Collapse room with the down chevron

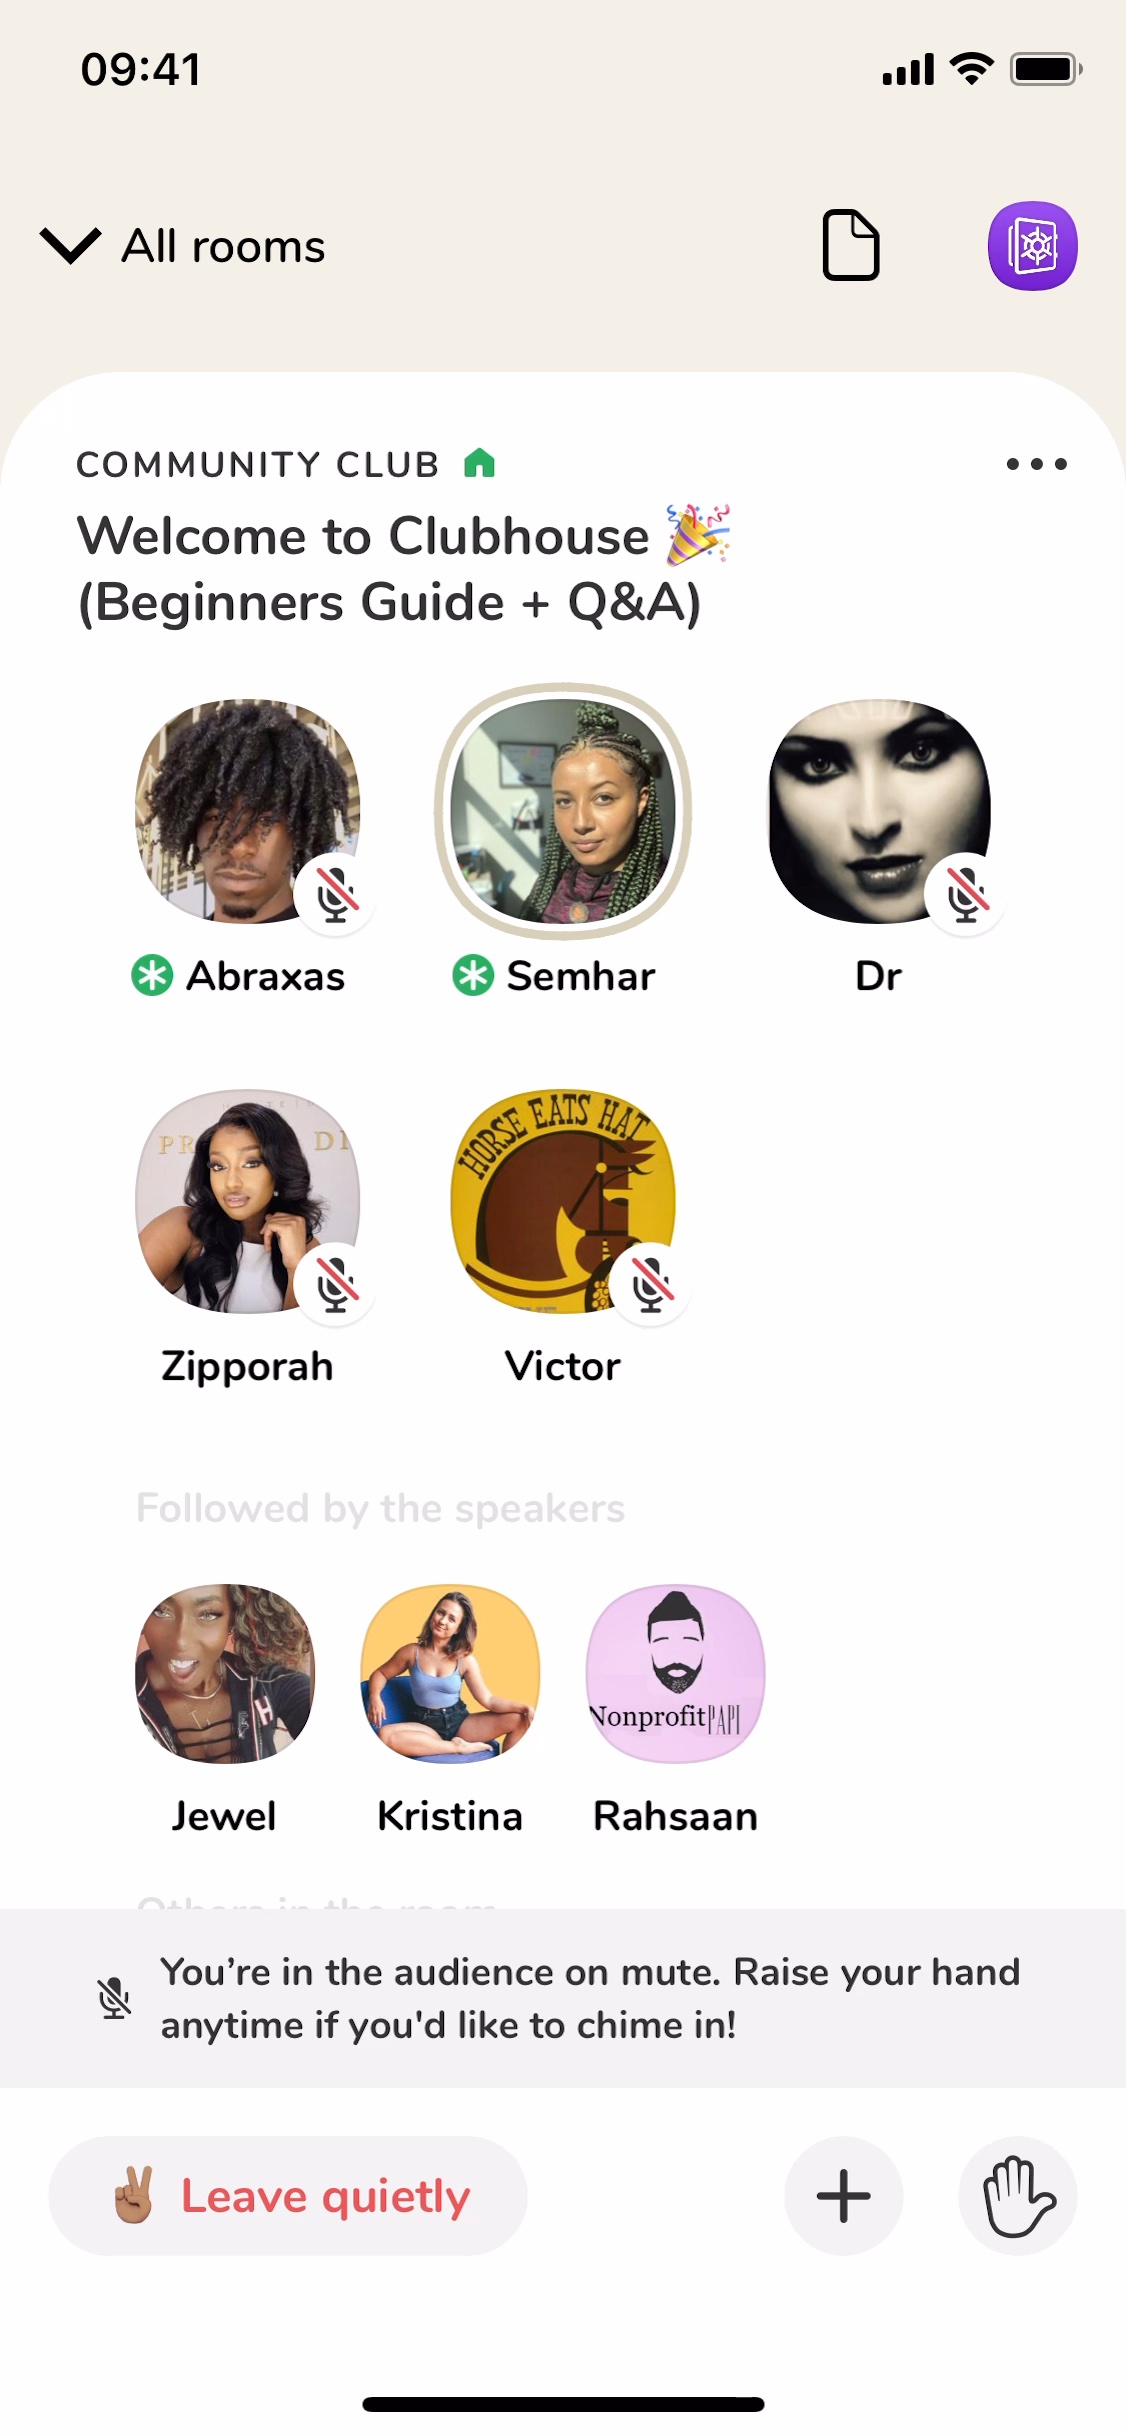point(70,245)
